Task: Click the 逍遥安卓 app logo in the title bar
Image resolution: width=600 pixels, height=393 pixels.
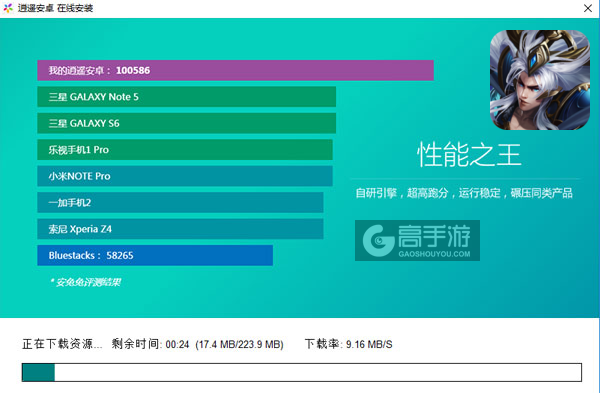Action: (x=8, y=8)
